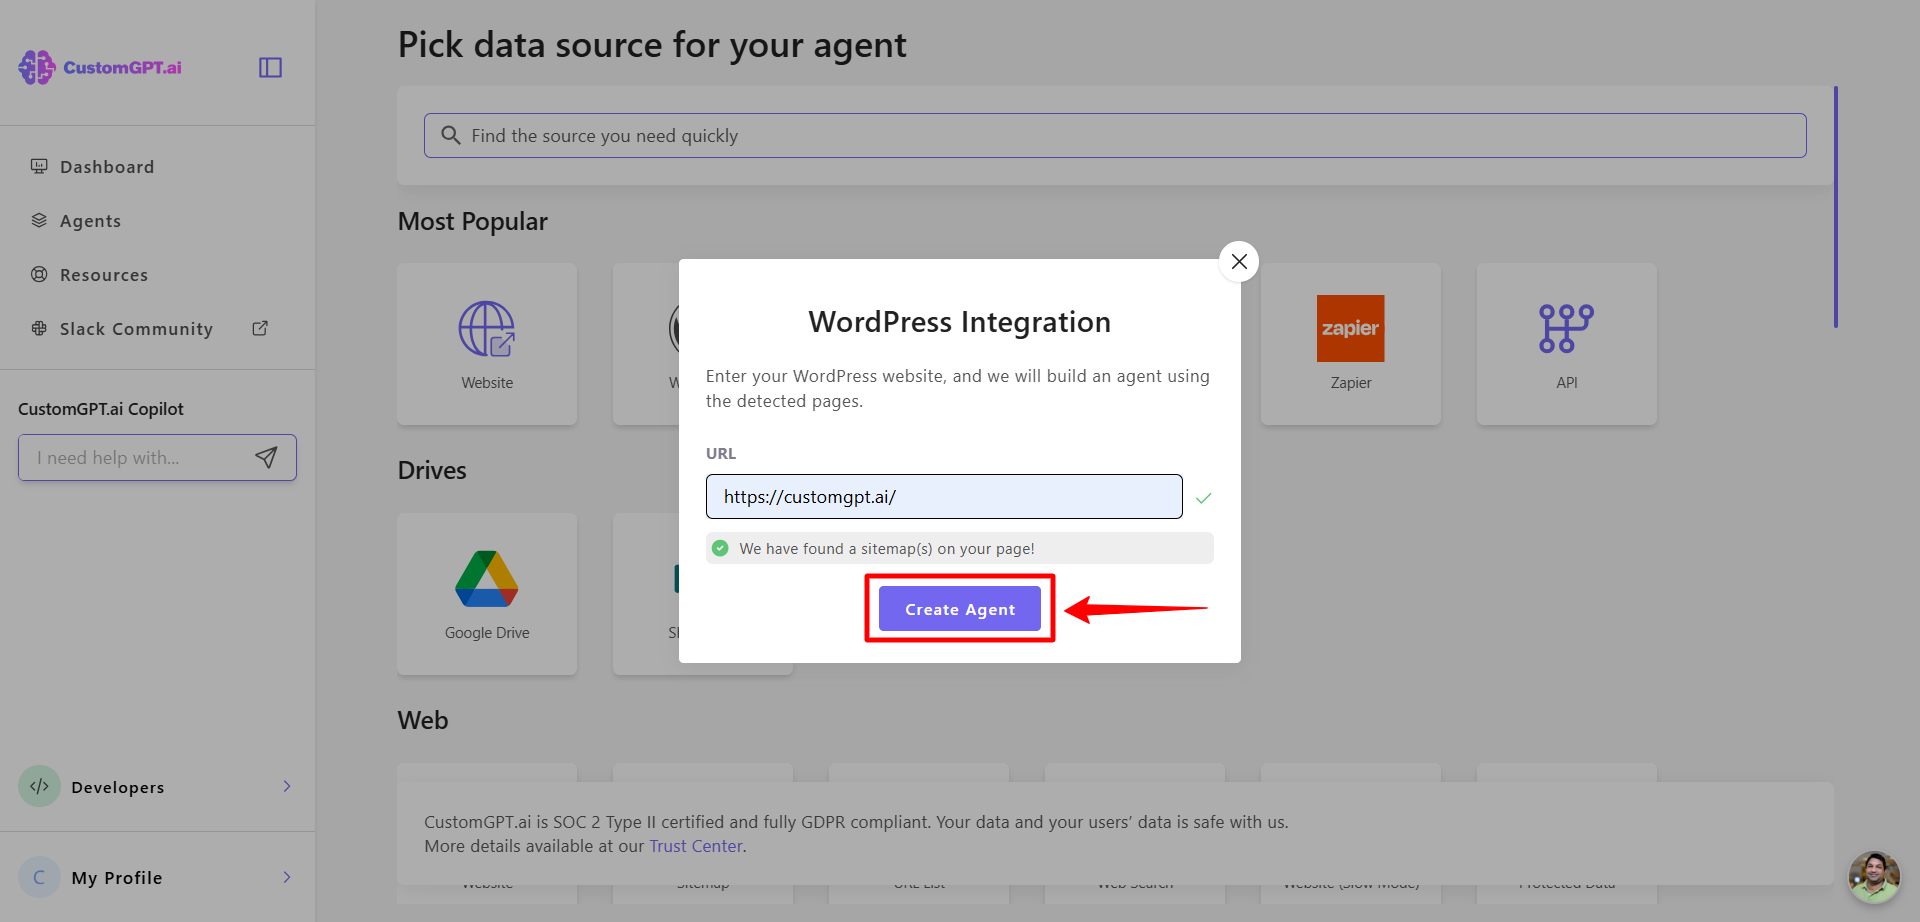Click the green URL validation checkmark
Viewport: 1920px width, 922px height.
click(1203, 498)
